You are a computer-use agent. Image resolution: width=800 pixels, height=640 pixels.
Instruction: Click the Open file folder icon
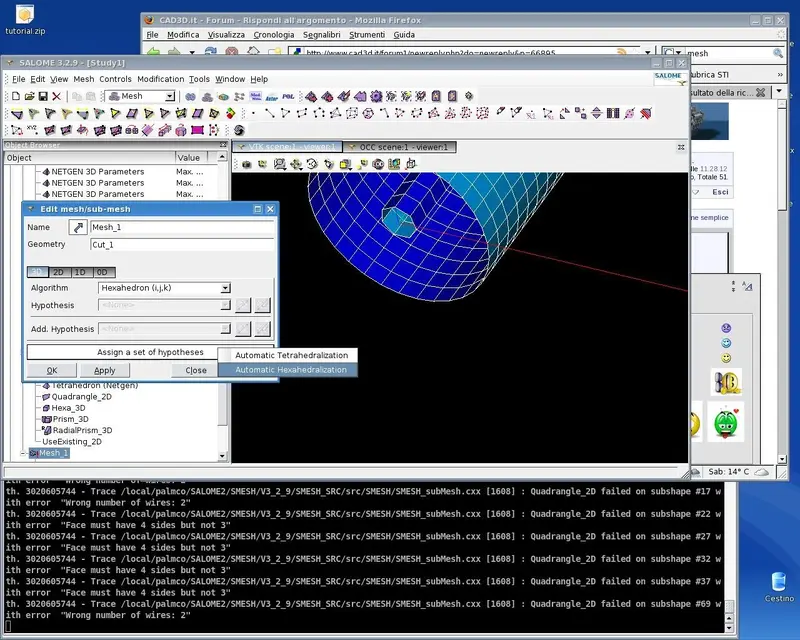[27, 96]
